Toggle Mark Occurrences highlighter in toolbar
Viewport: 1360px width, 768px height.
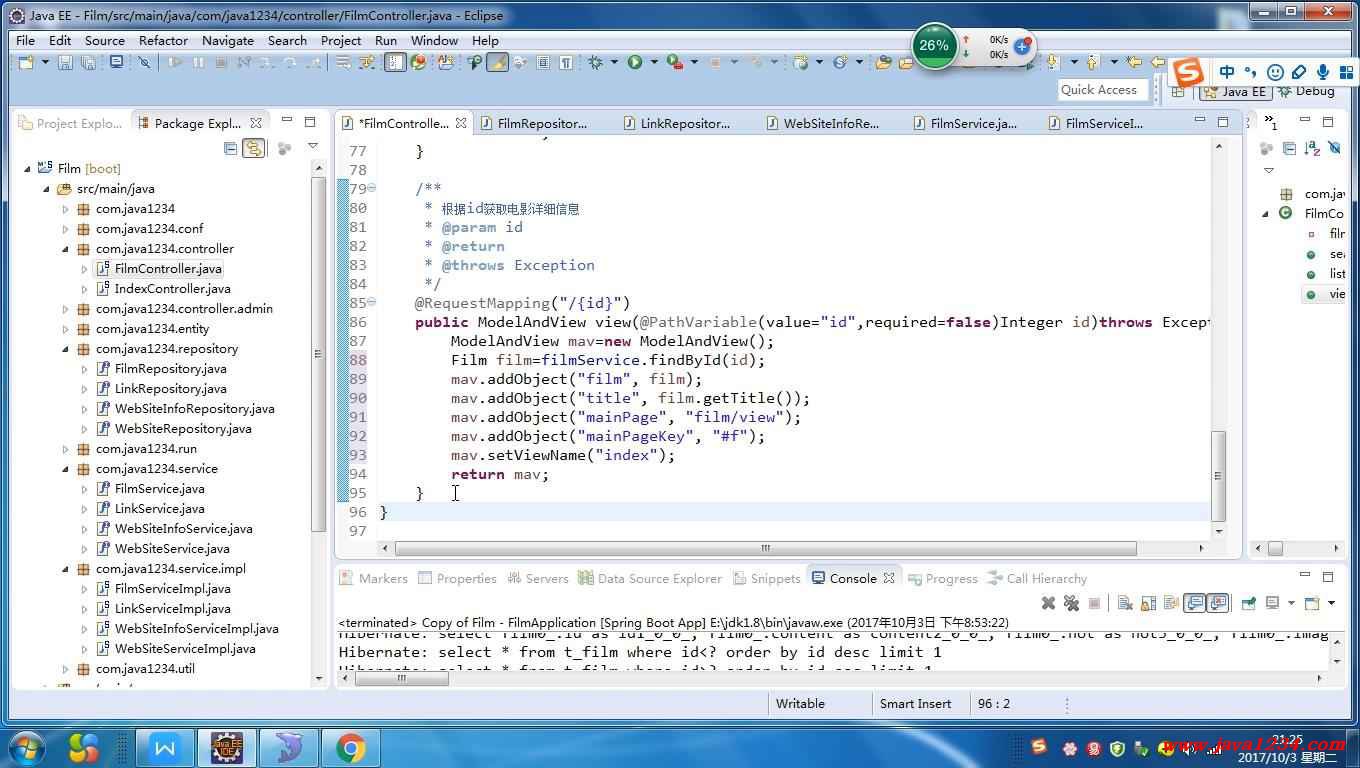point(497,62)
